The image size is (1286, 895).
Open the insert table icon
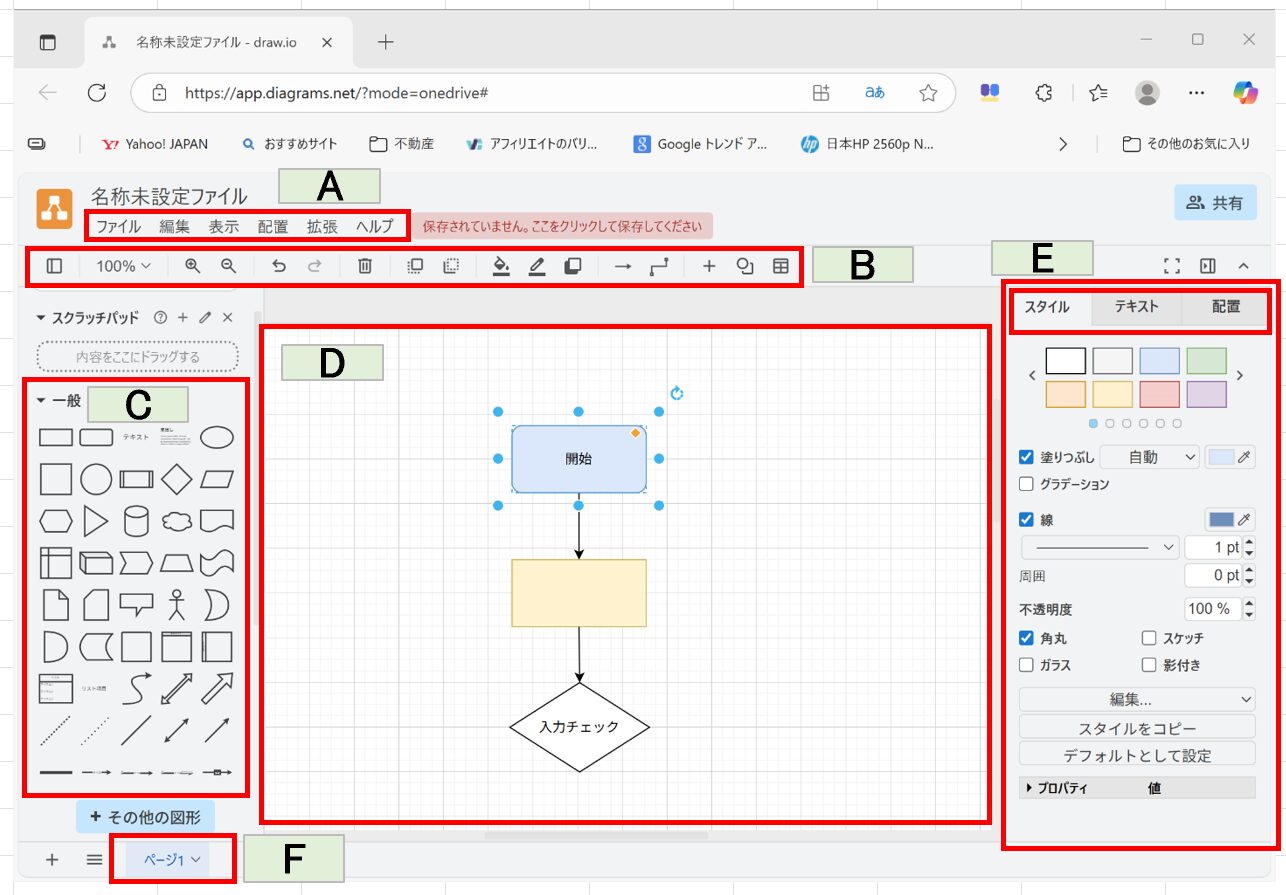tap(780, 266)
